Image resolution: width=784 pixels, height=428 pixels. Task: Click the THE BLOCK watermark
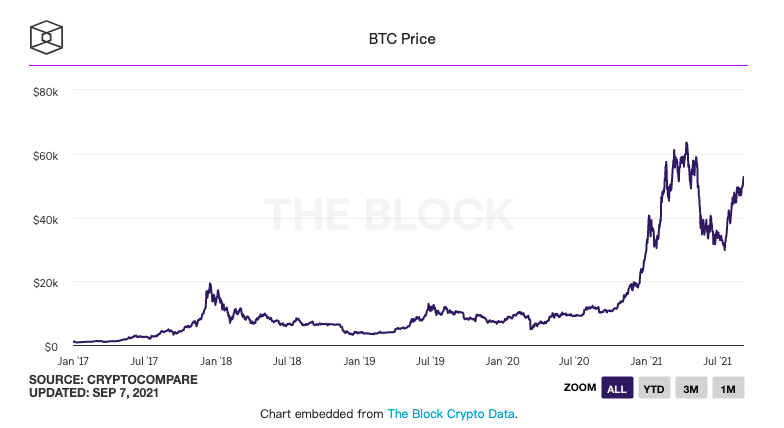[x=388, y=213]
